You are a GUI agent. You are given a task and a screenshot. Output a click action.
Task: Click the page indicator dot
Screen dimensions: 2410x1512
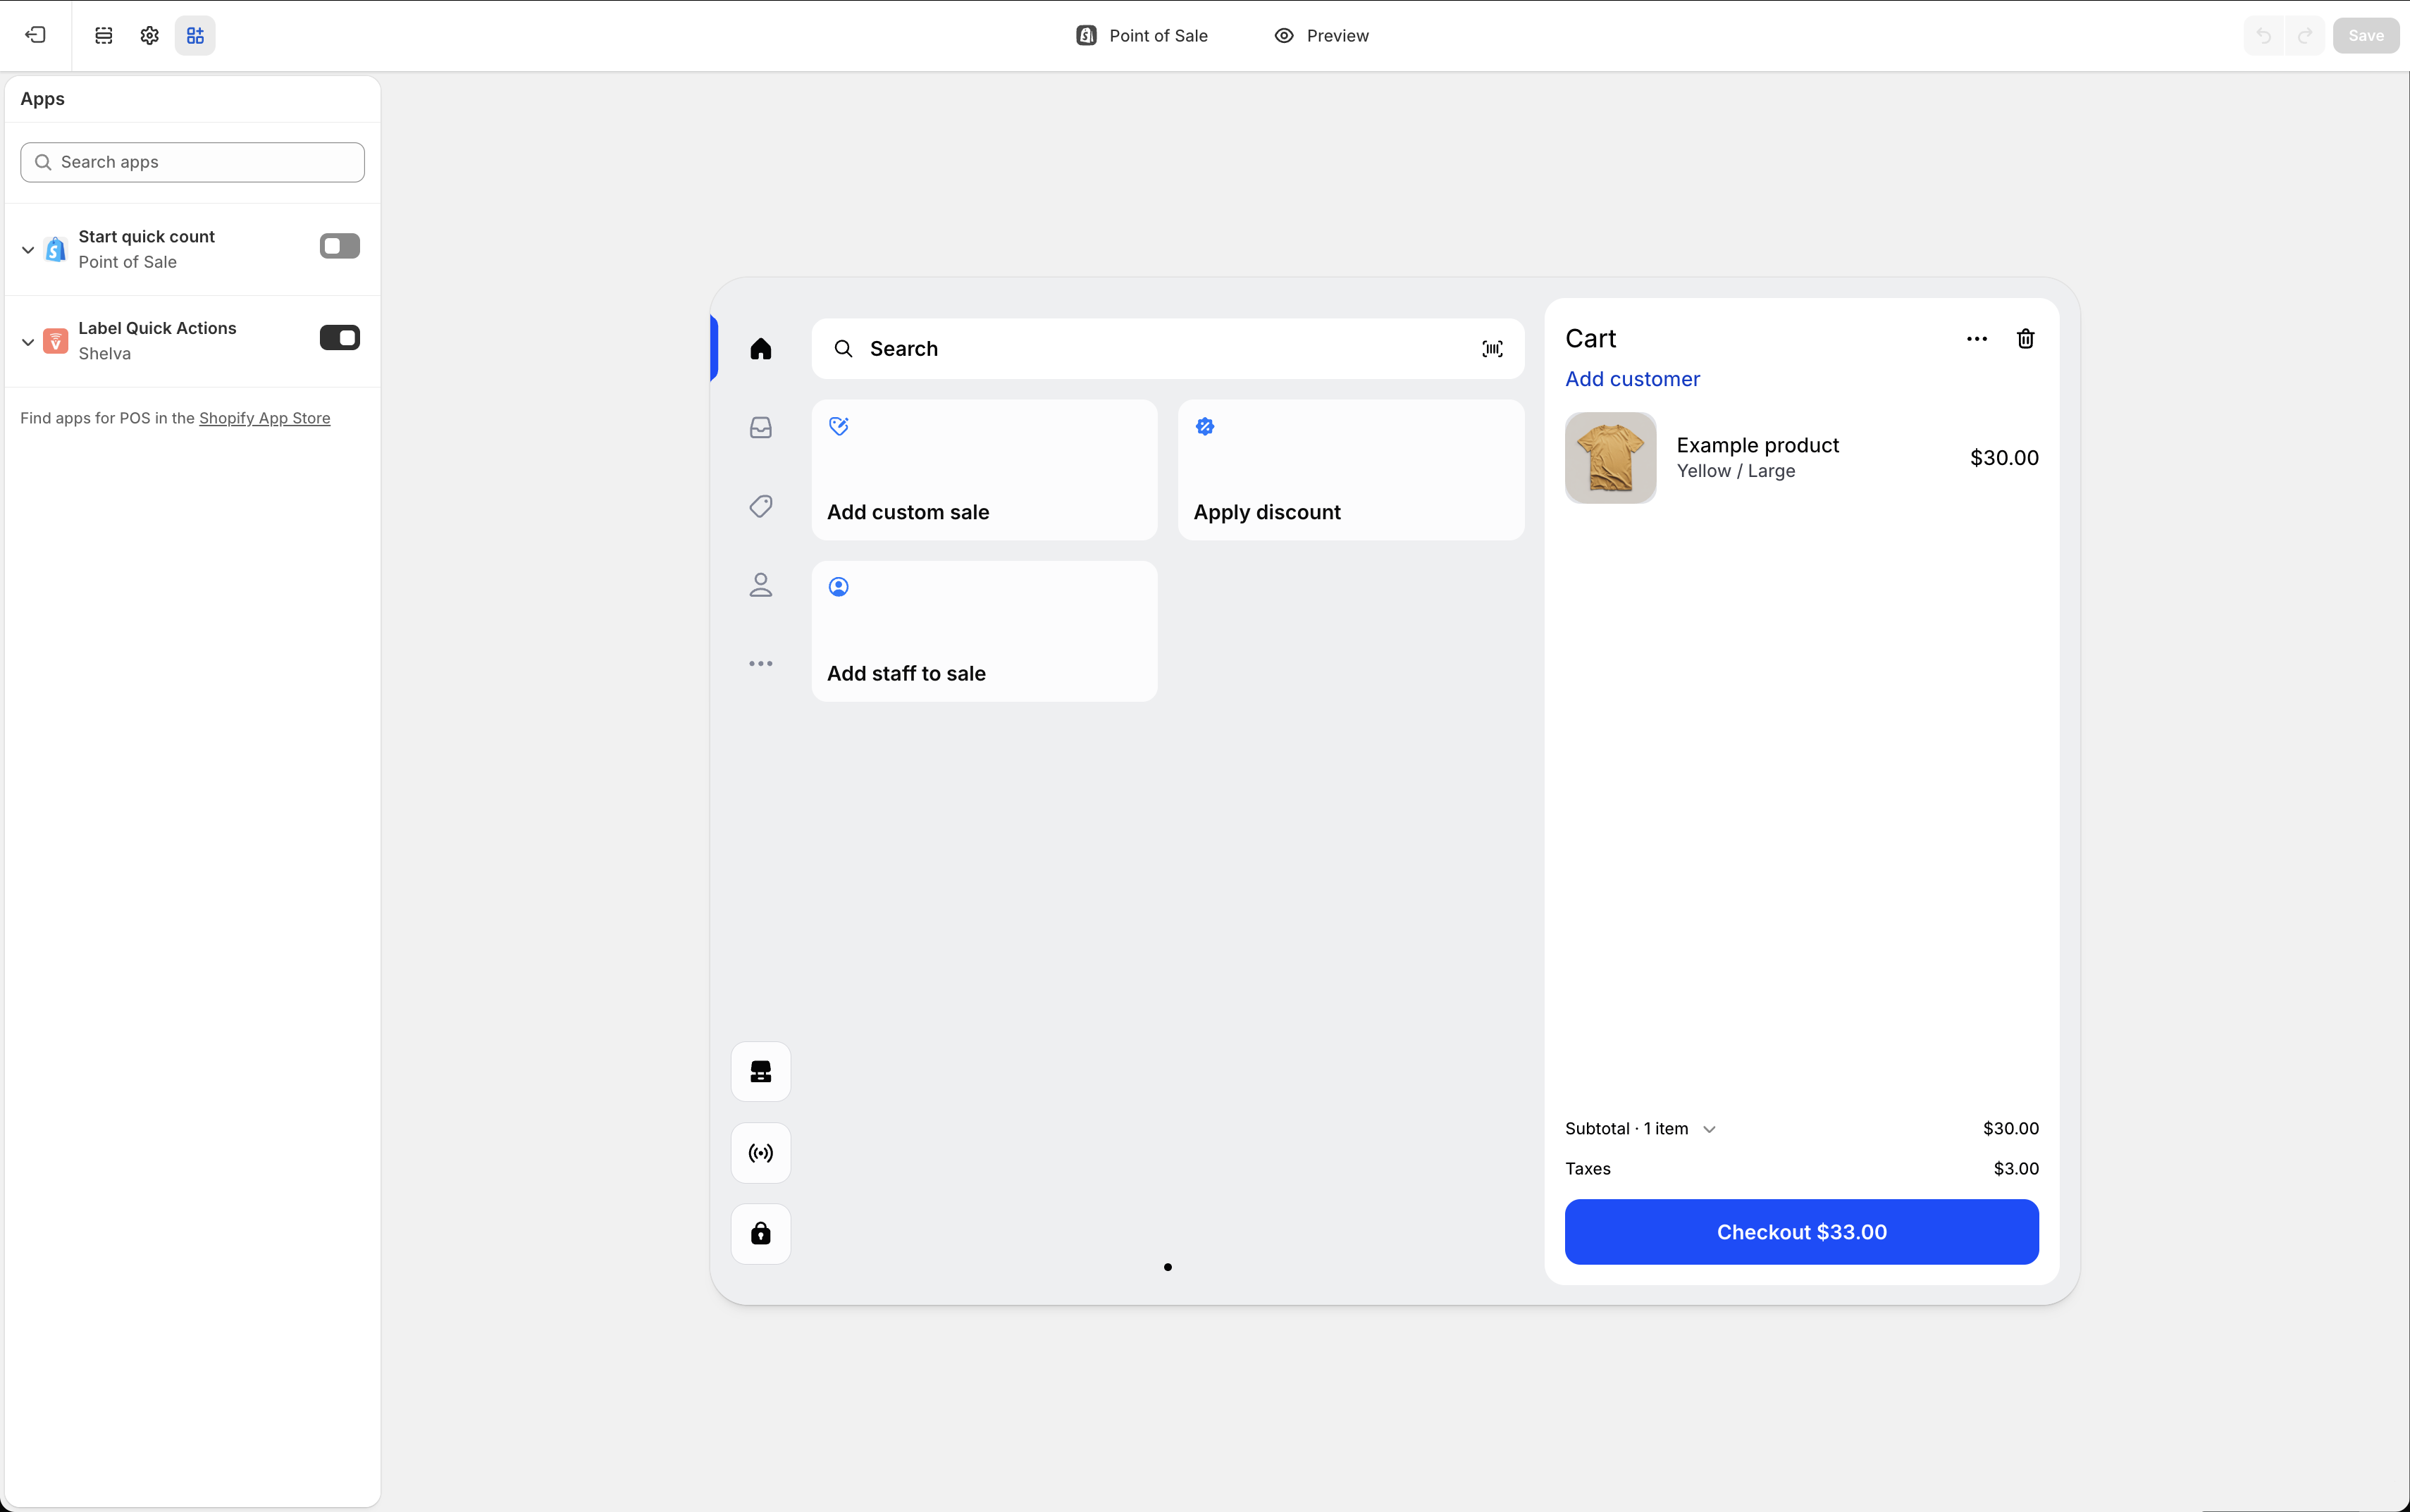[1168, 1267]
